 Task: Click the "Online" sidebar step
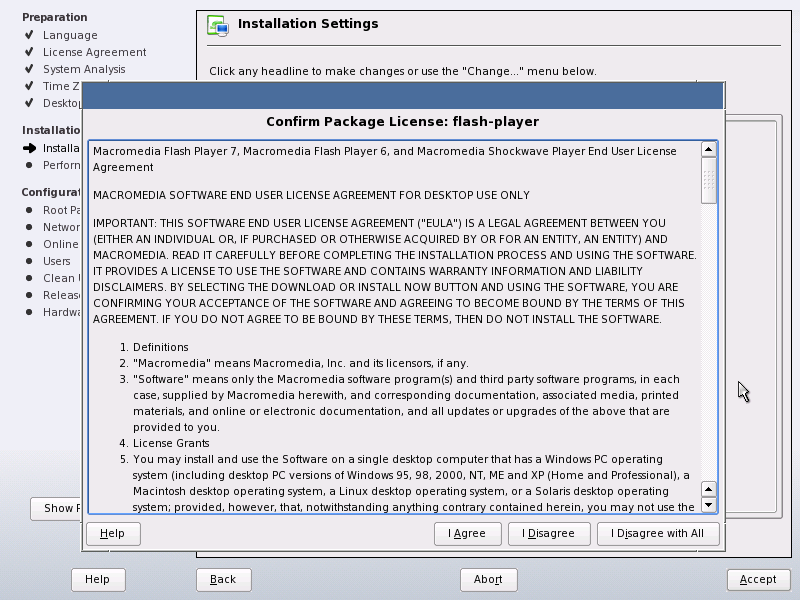click(61, 244)
